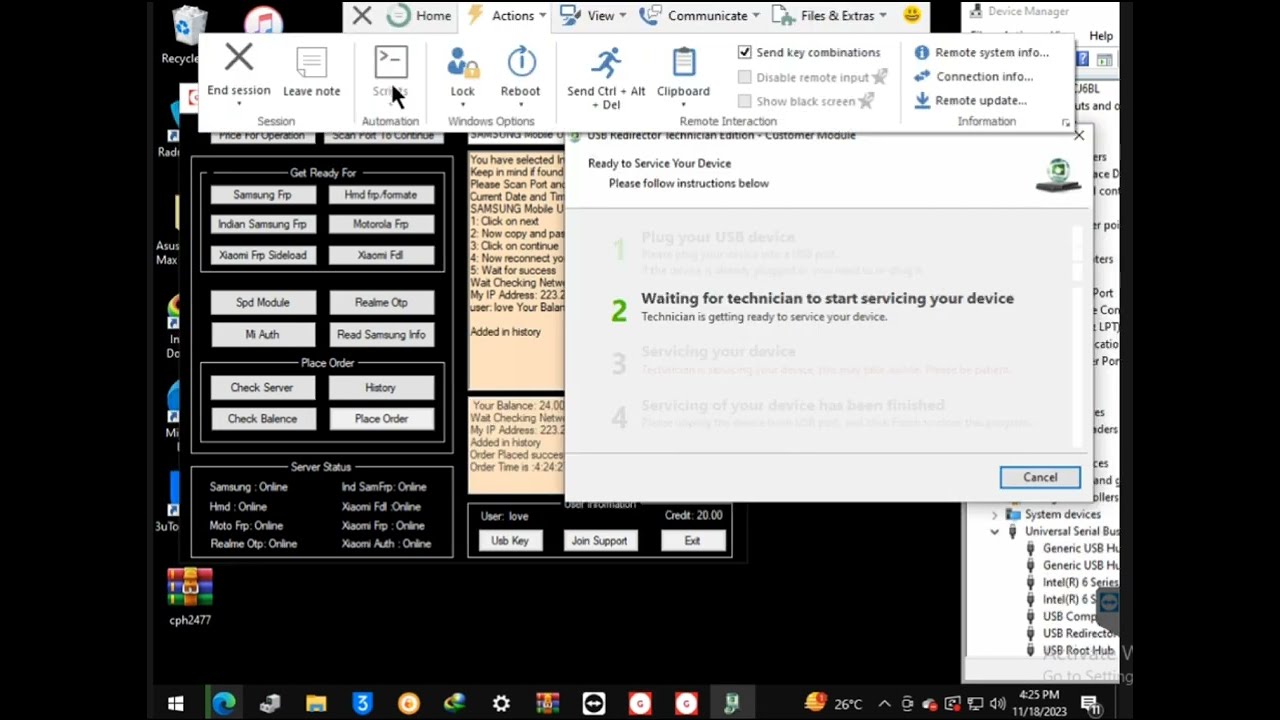Switch to TeamViewer in the taskbar

(x=593, y=704)
